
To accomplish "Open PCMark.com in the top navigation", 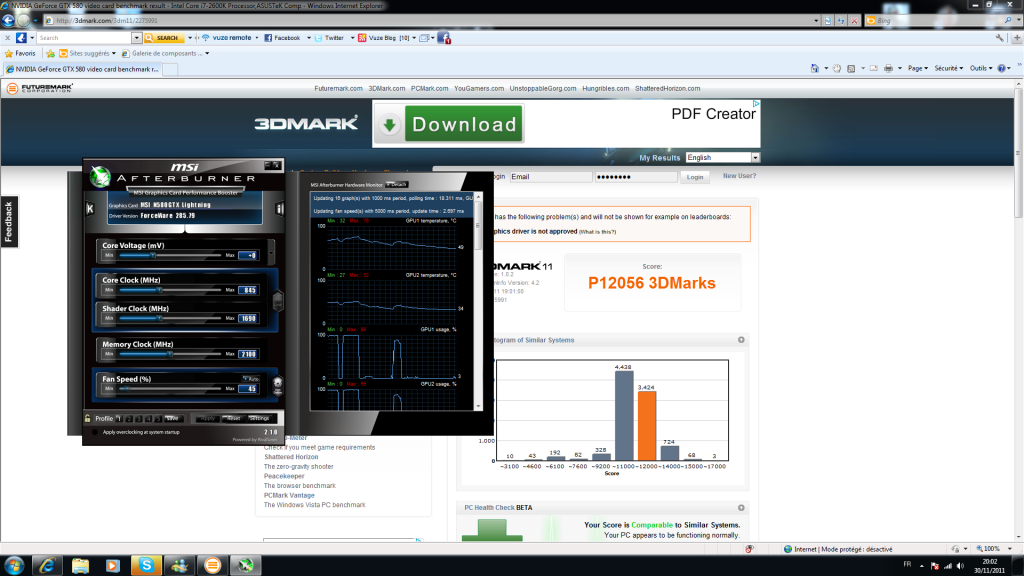I will click(430, 88).
